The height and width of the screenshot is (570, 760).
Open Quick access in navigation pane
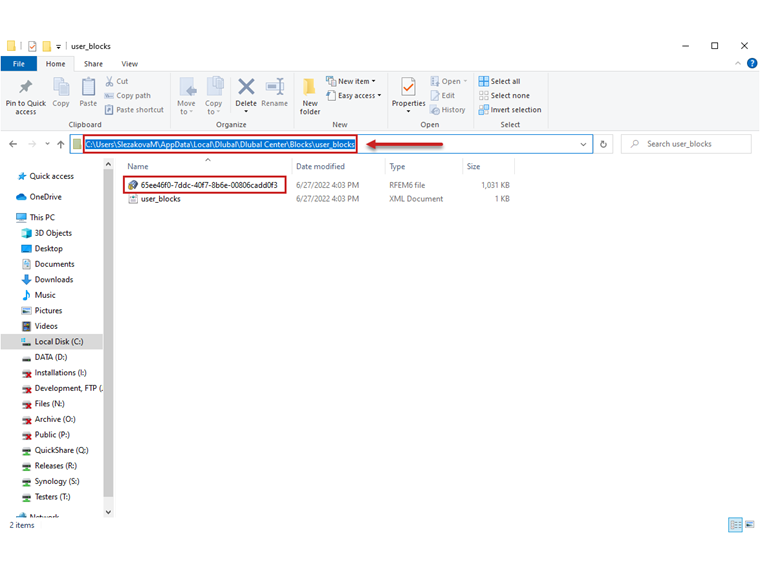[46, 176]
